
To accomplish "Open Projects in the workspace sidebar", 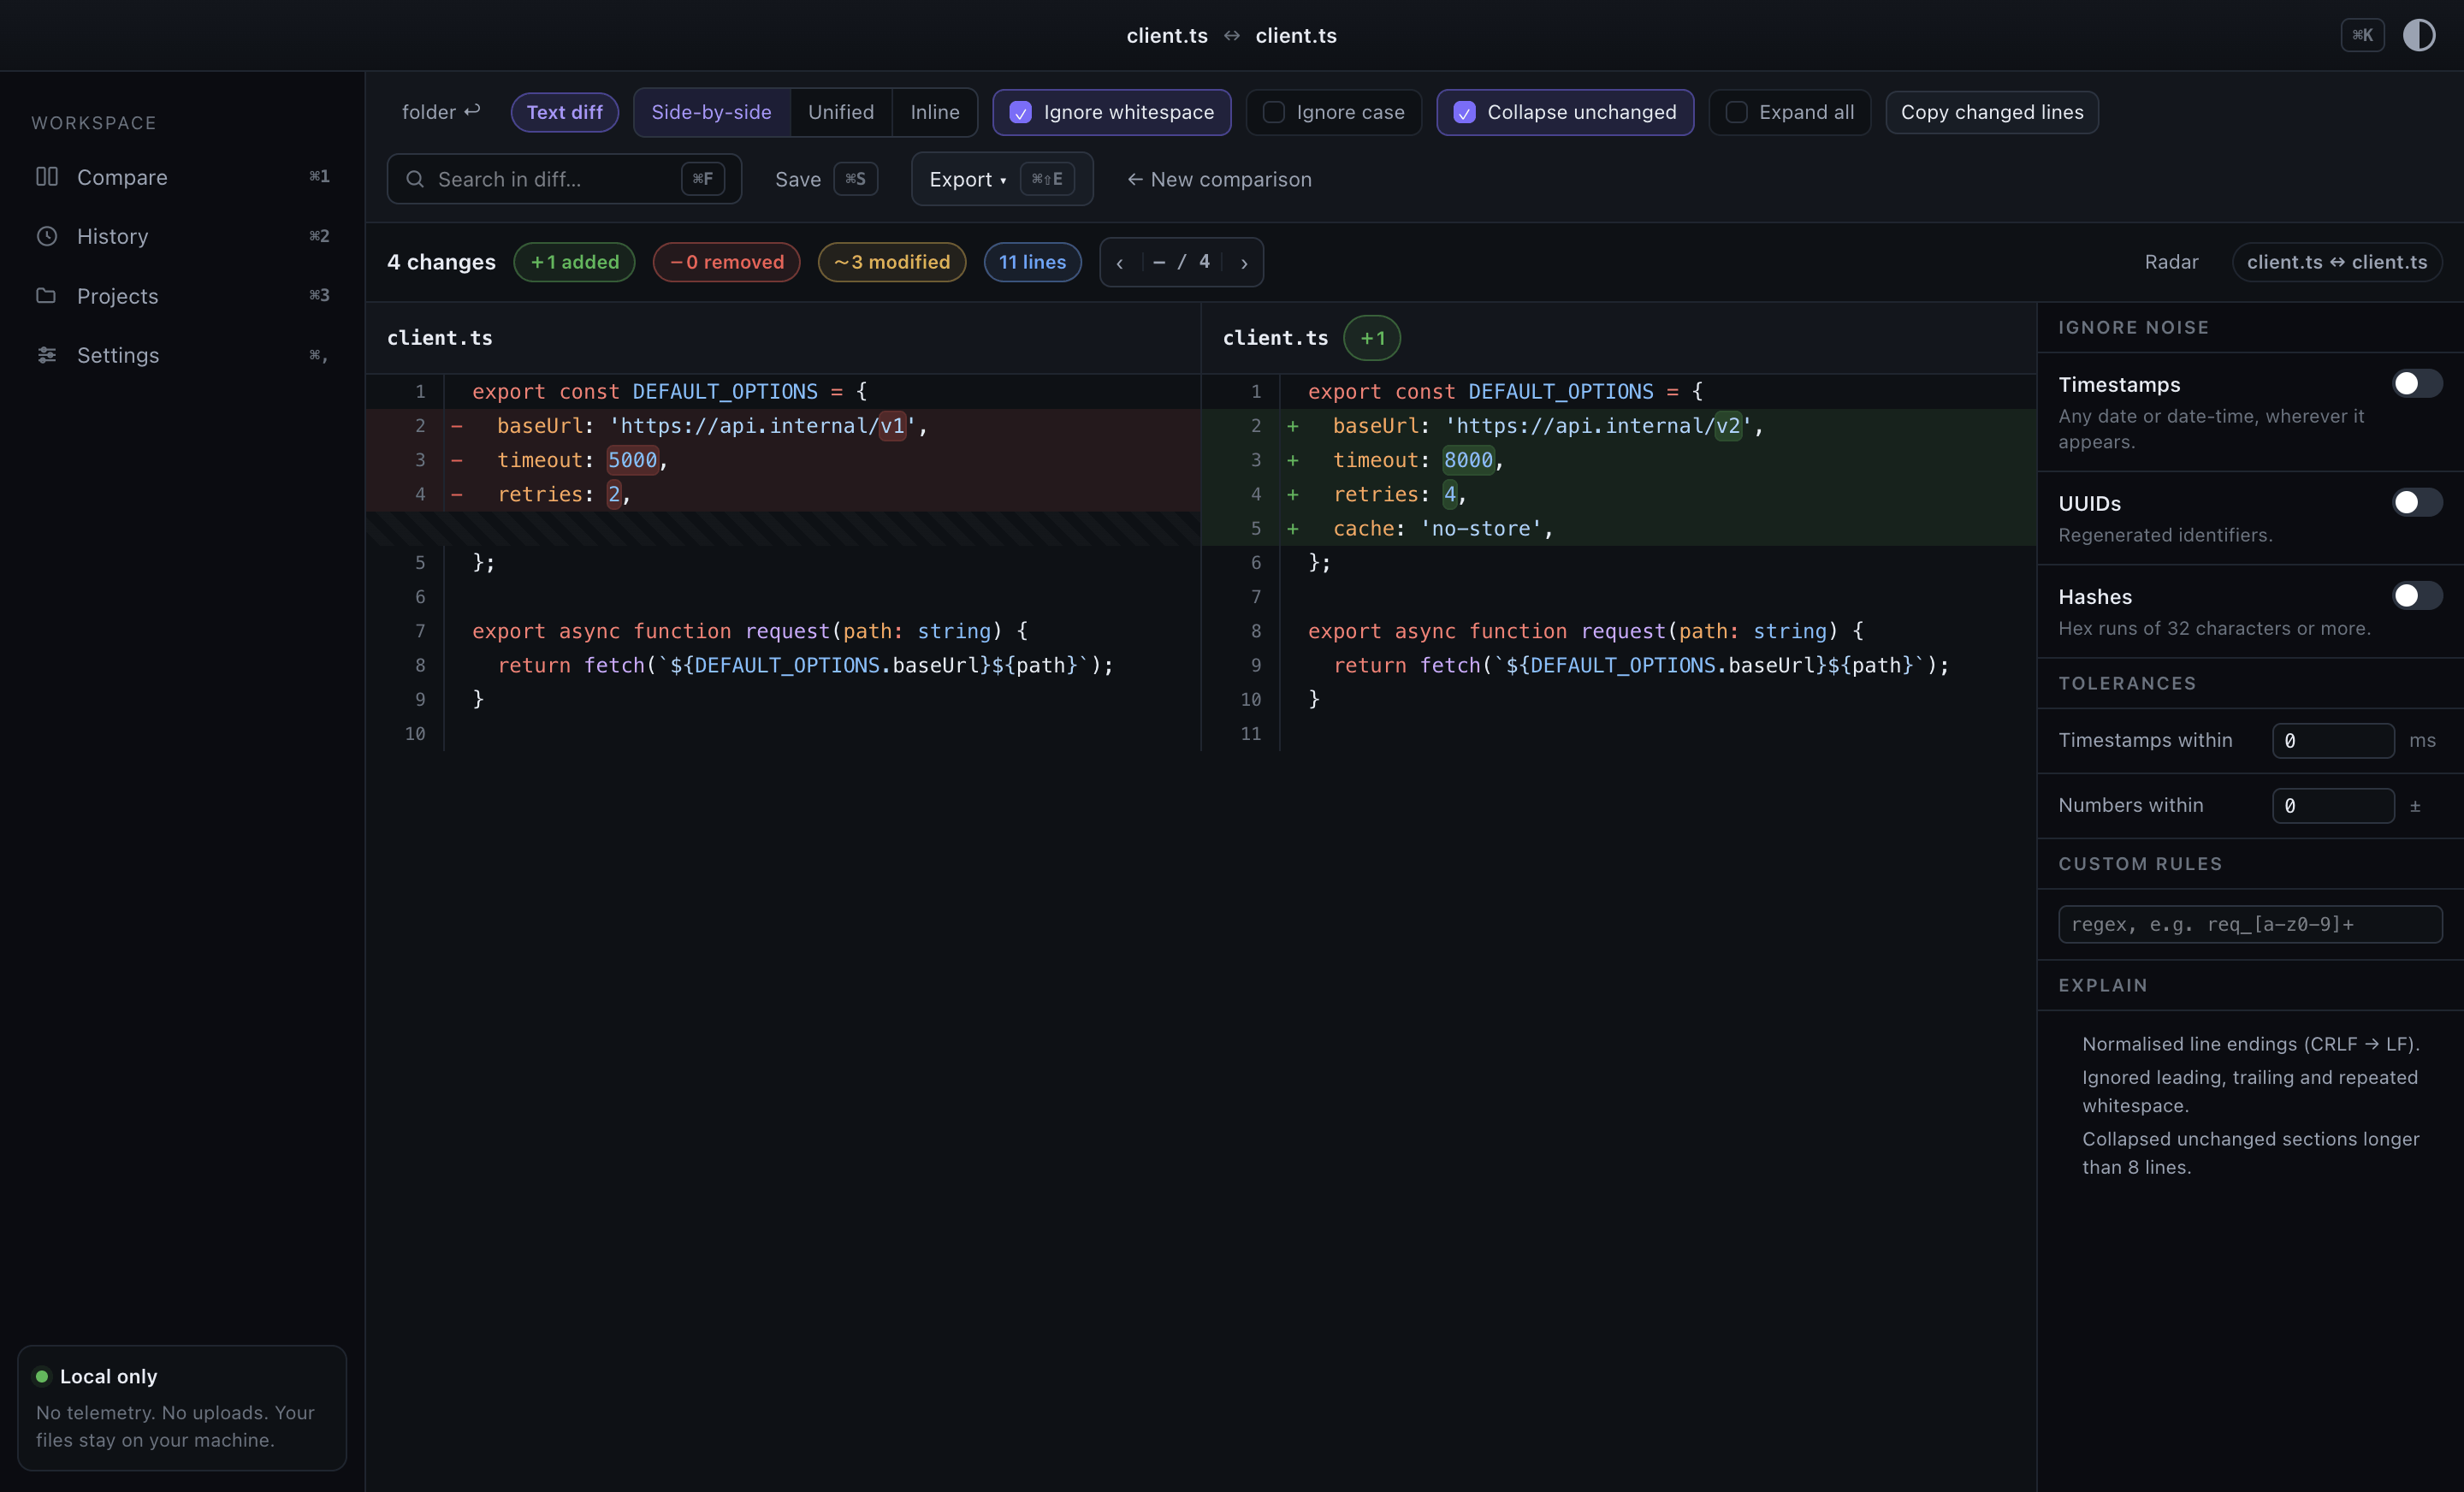I will coord(182,296).
